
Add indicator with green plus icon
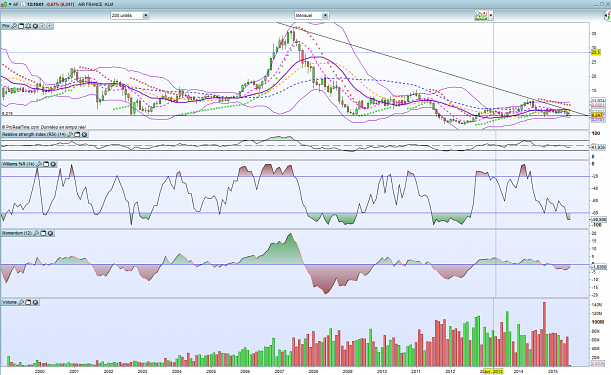pos(49,26)
